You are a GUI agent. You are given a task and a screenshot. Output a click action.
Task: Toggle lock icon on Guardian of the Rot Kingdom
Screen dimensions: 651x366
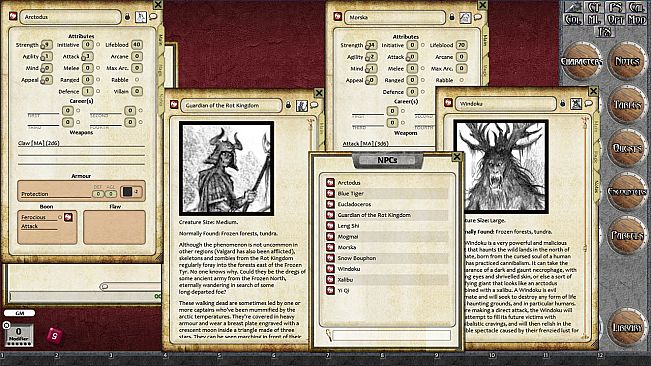[x=289, y=105]
